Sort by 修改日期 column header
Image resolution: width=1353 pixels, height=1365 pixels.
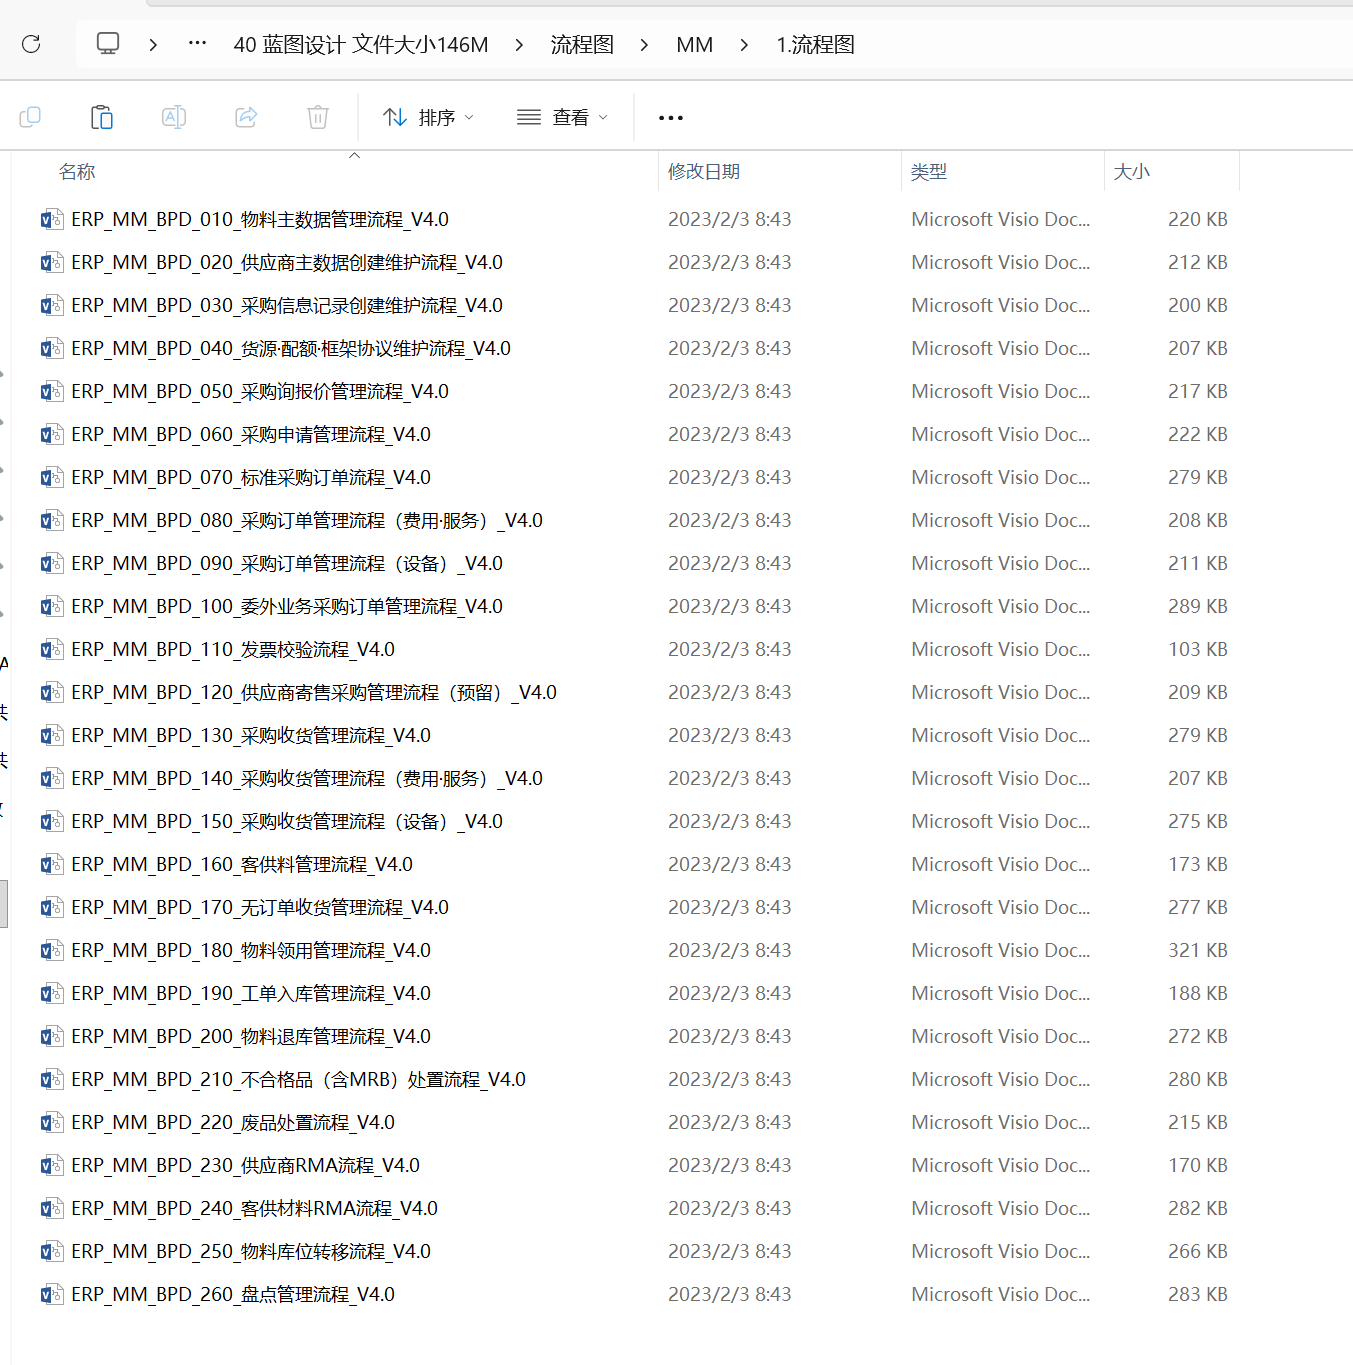coord(704,172)
